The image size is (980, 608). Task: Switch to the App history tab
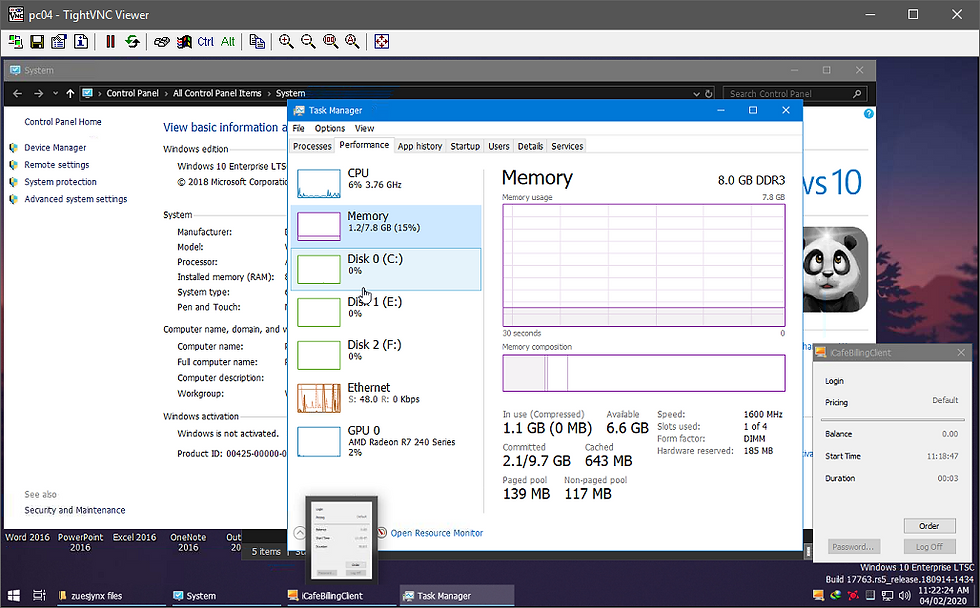tap(420, 146)
